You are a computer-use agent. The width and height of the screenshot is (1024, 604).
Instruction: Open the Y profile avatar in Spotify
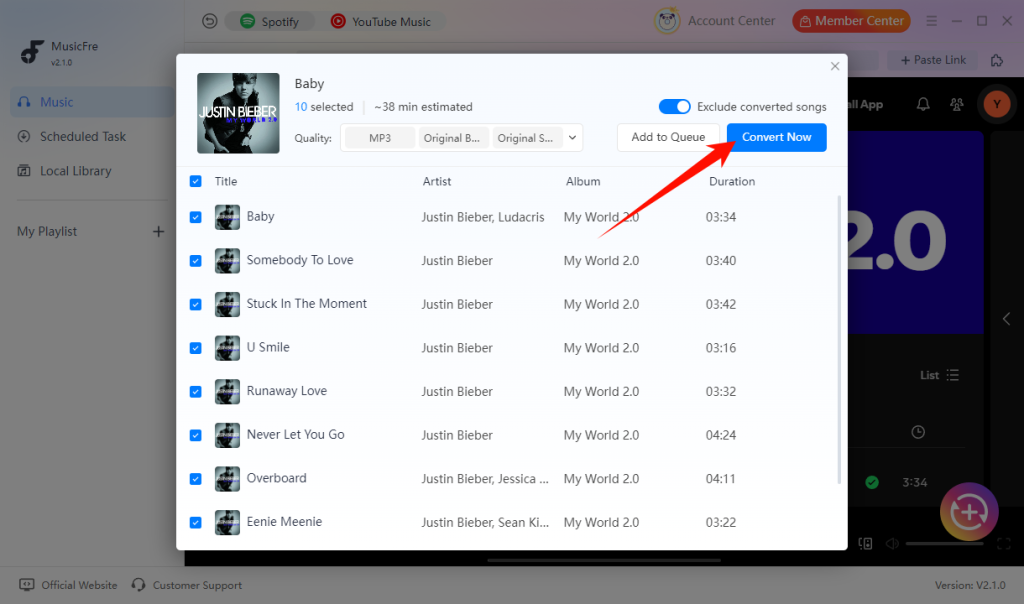[x=997, y=104]
